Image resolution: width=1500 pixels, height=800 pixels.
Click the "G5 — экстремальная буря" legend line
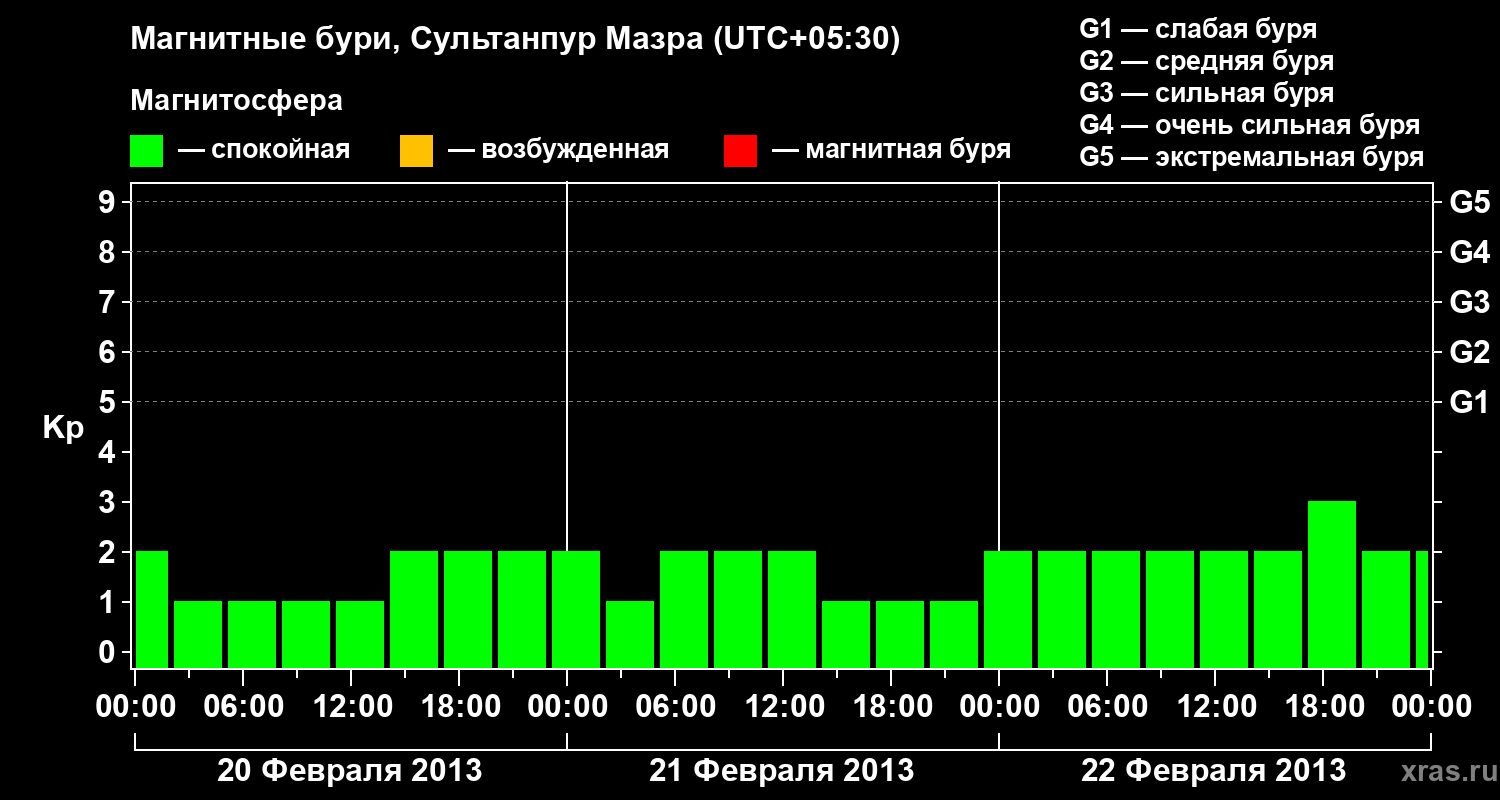click(1251, 157)
